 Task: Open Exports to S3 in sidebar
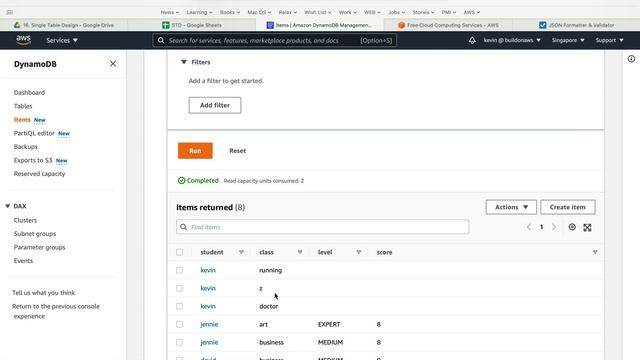point(33,160)
